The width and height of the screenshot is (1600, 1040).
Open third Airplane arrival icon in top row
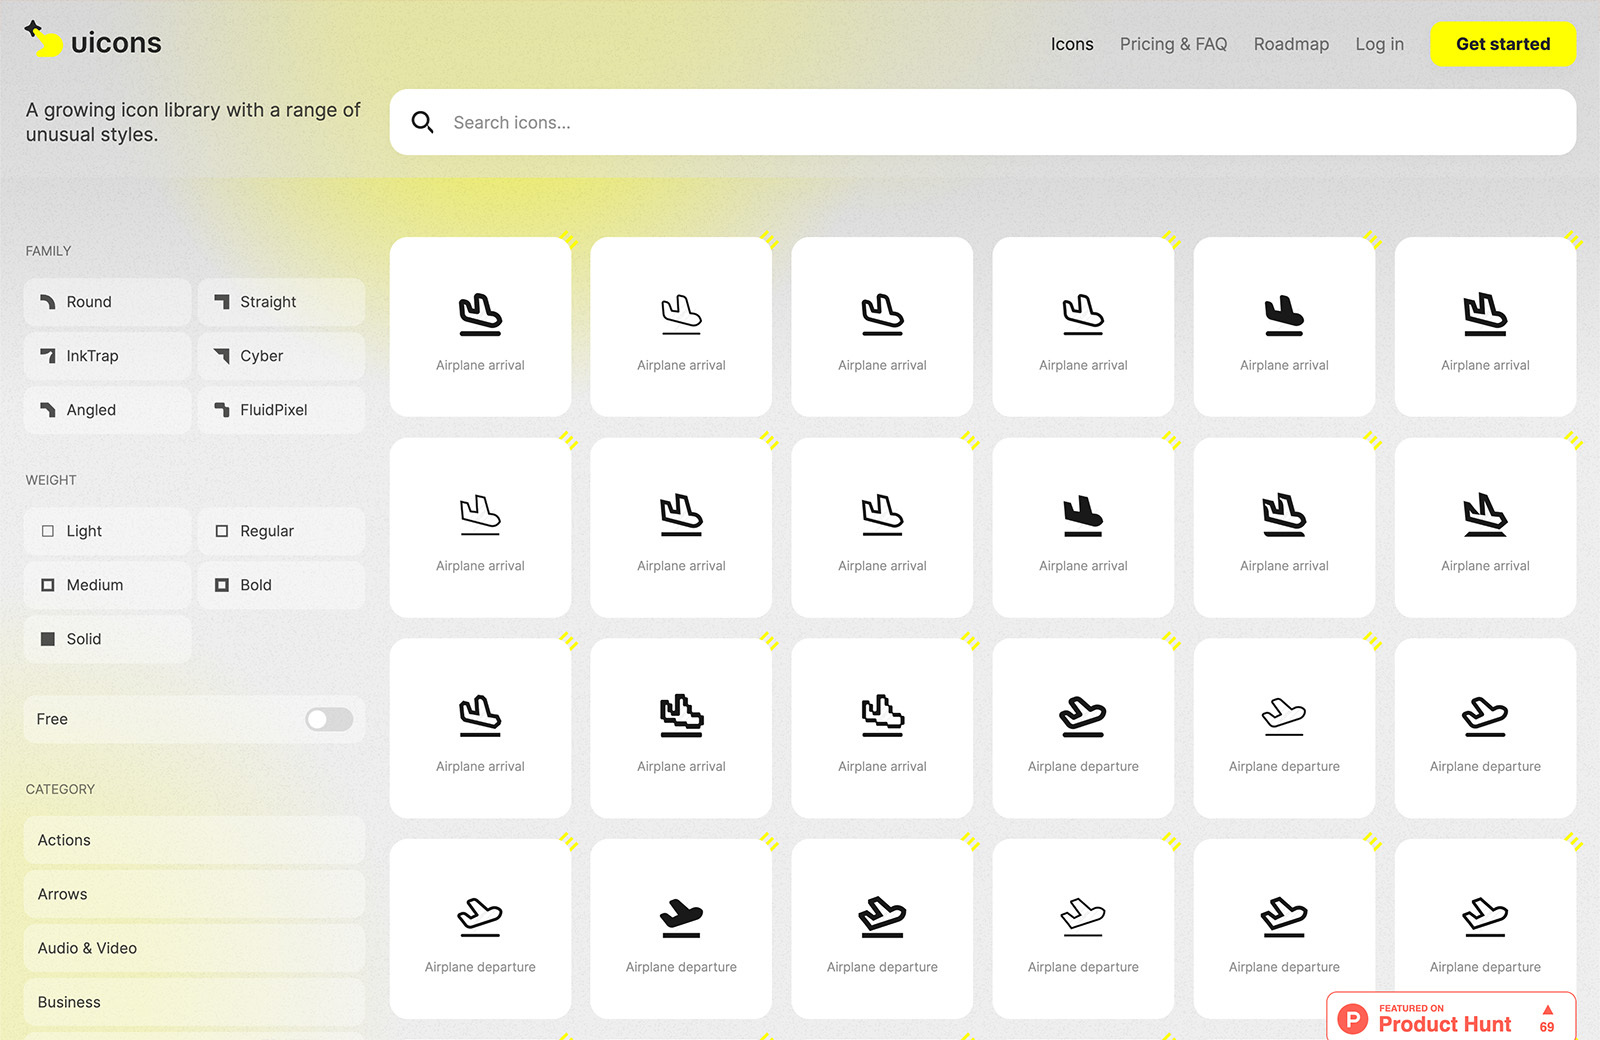coord(882,327)
